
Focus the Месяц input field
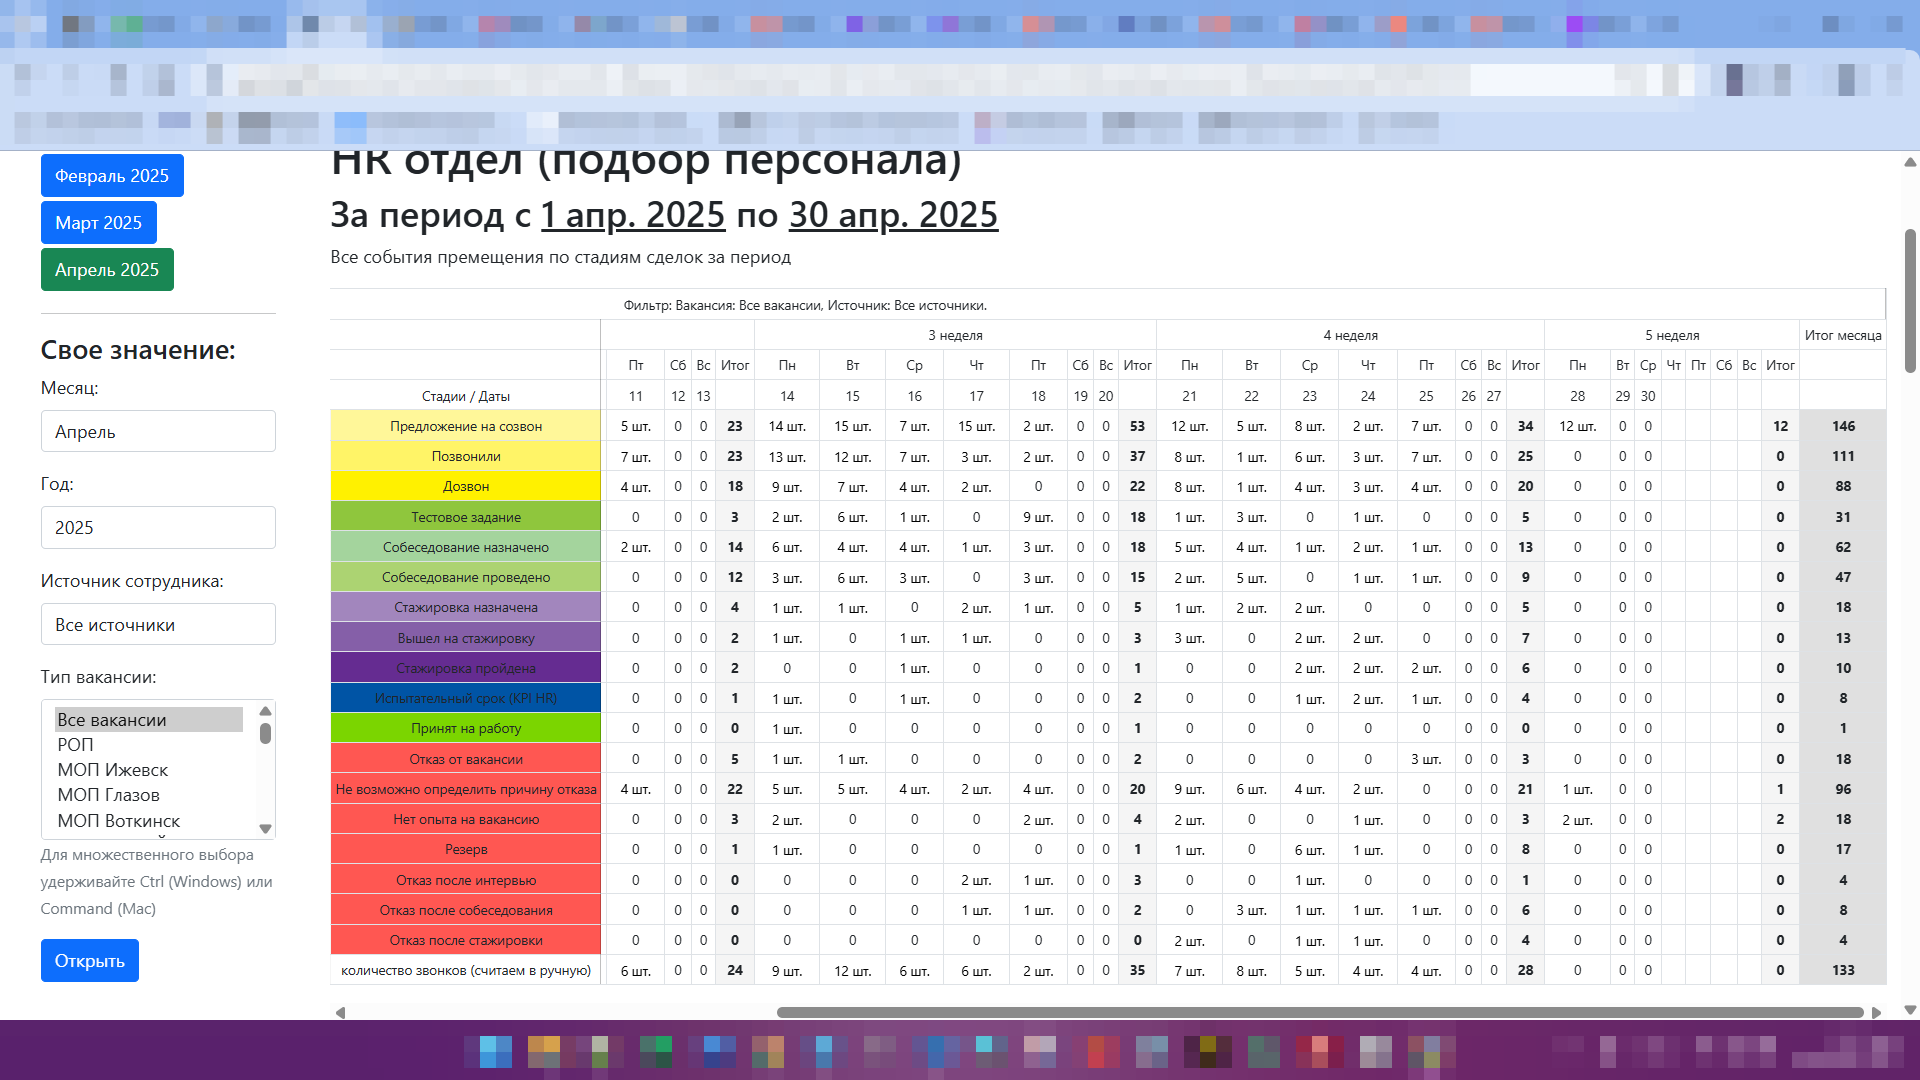point(158,432)
